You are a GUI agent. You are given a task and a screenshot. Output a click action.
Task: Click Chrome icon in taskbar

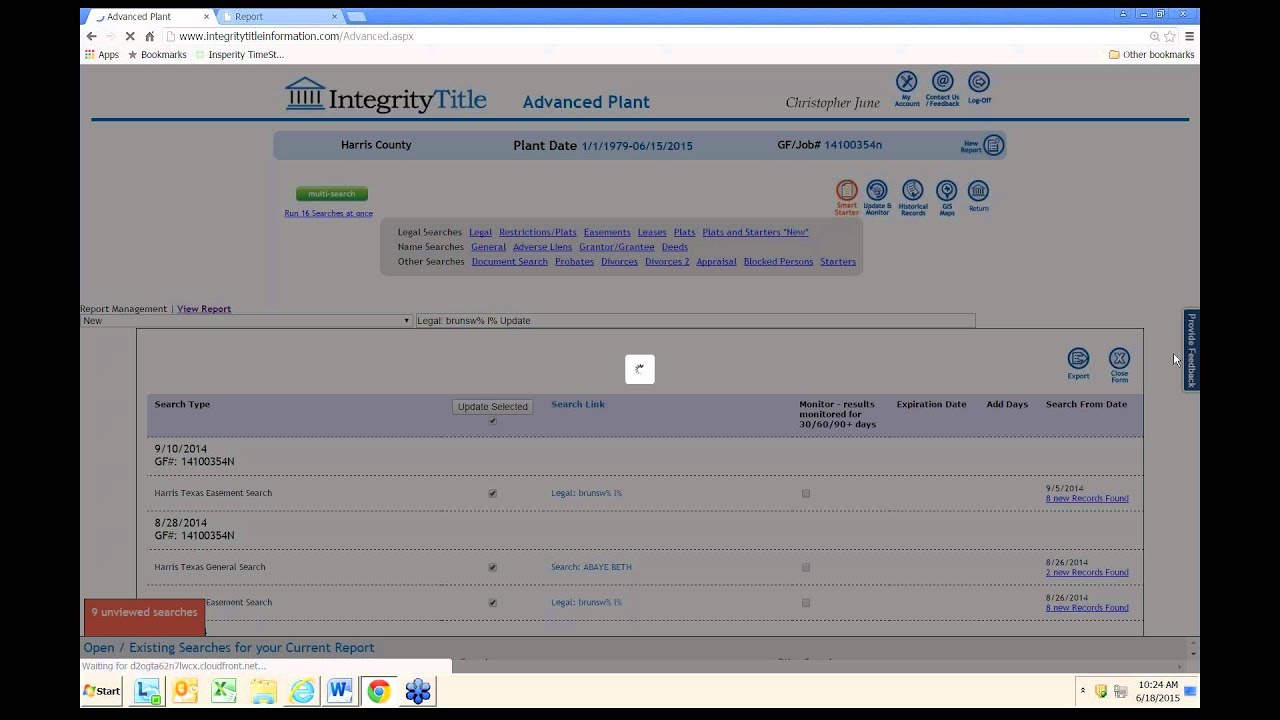point(379,691)
